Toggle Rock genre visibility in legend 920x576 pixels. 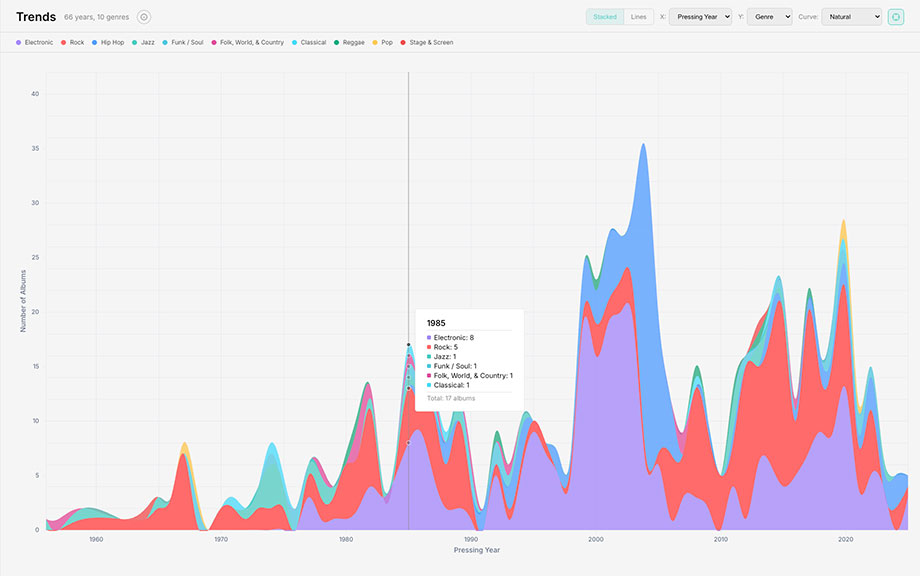coord(76,43)
